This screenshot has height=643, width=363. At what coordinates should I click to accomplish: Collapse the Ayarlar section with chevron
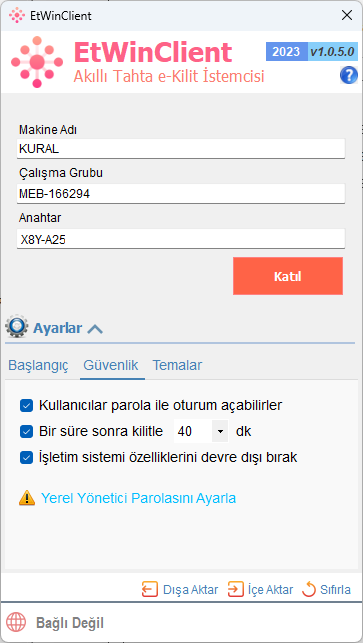pos(95,328)
